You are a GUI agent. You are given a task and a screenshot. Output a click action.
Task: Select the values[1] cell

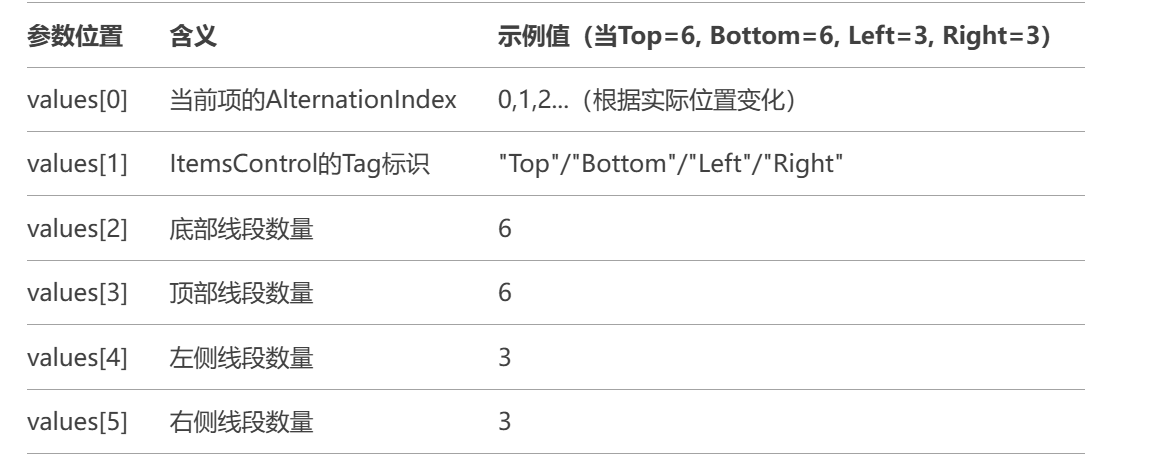tap(77, 164)
